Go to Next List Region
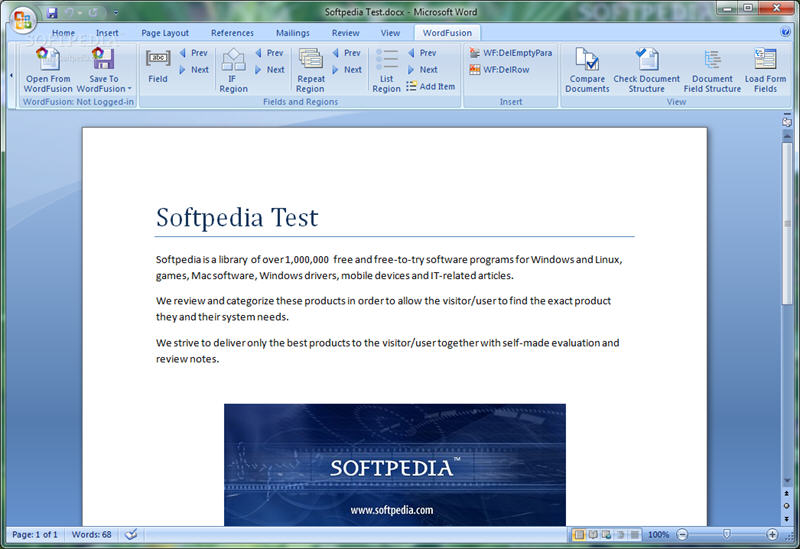The image size is (800, 549). (x=422, y=69)
